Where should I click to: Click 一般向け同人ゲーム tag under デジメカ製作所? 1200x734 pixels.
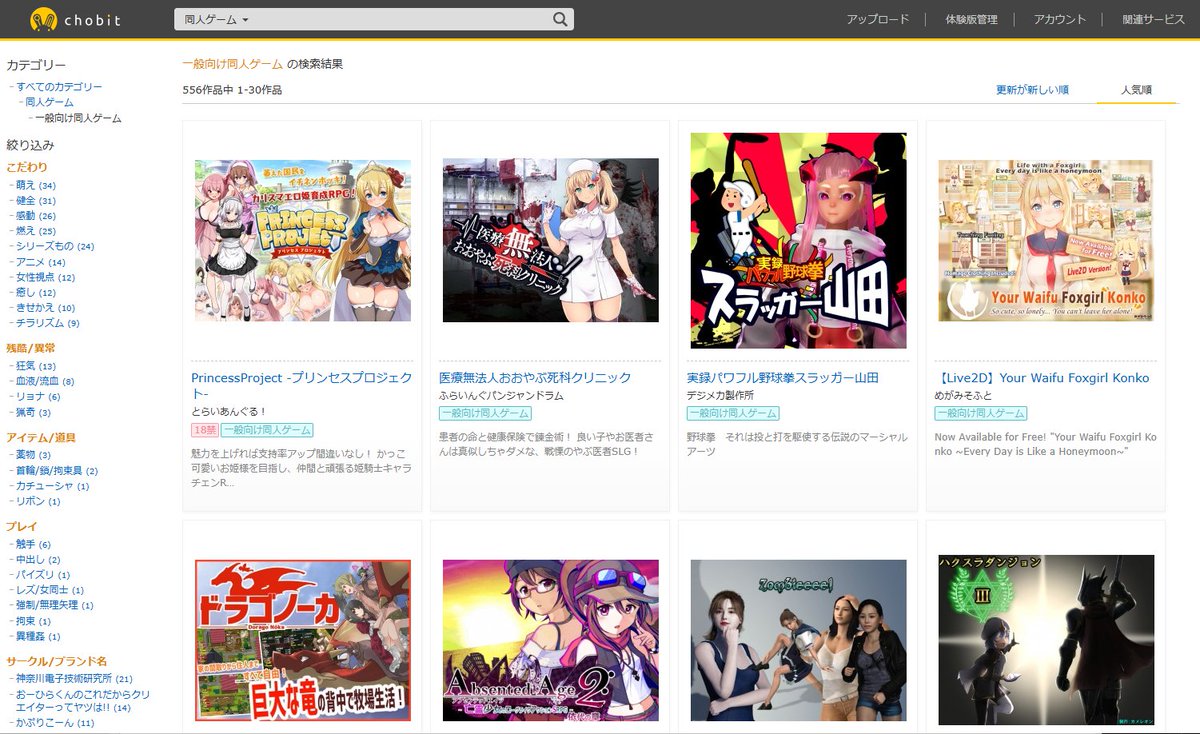pyautogui.click(x=733, y=413)
